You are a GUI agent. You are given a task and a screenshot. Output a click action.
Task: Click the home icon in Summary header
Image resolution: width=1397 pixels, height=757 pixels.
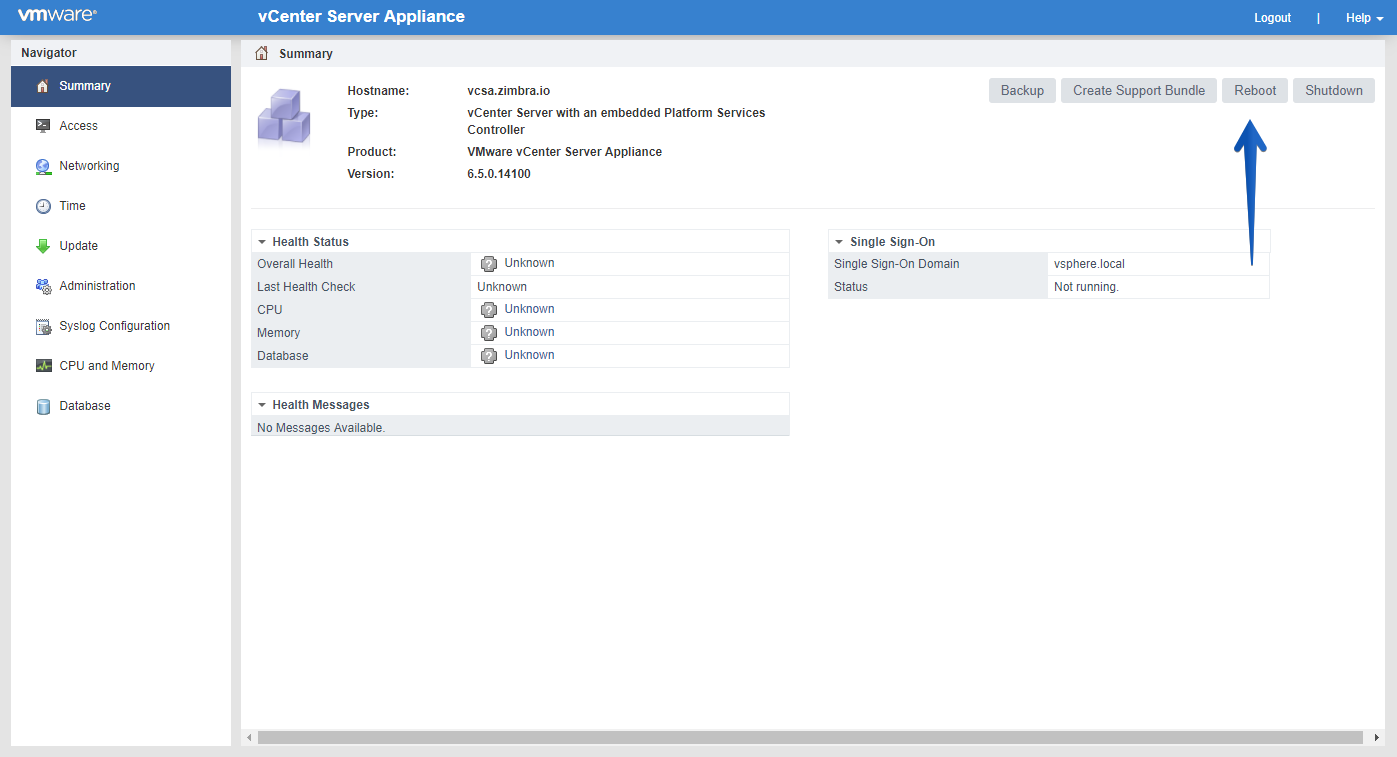coord(262,53)
